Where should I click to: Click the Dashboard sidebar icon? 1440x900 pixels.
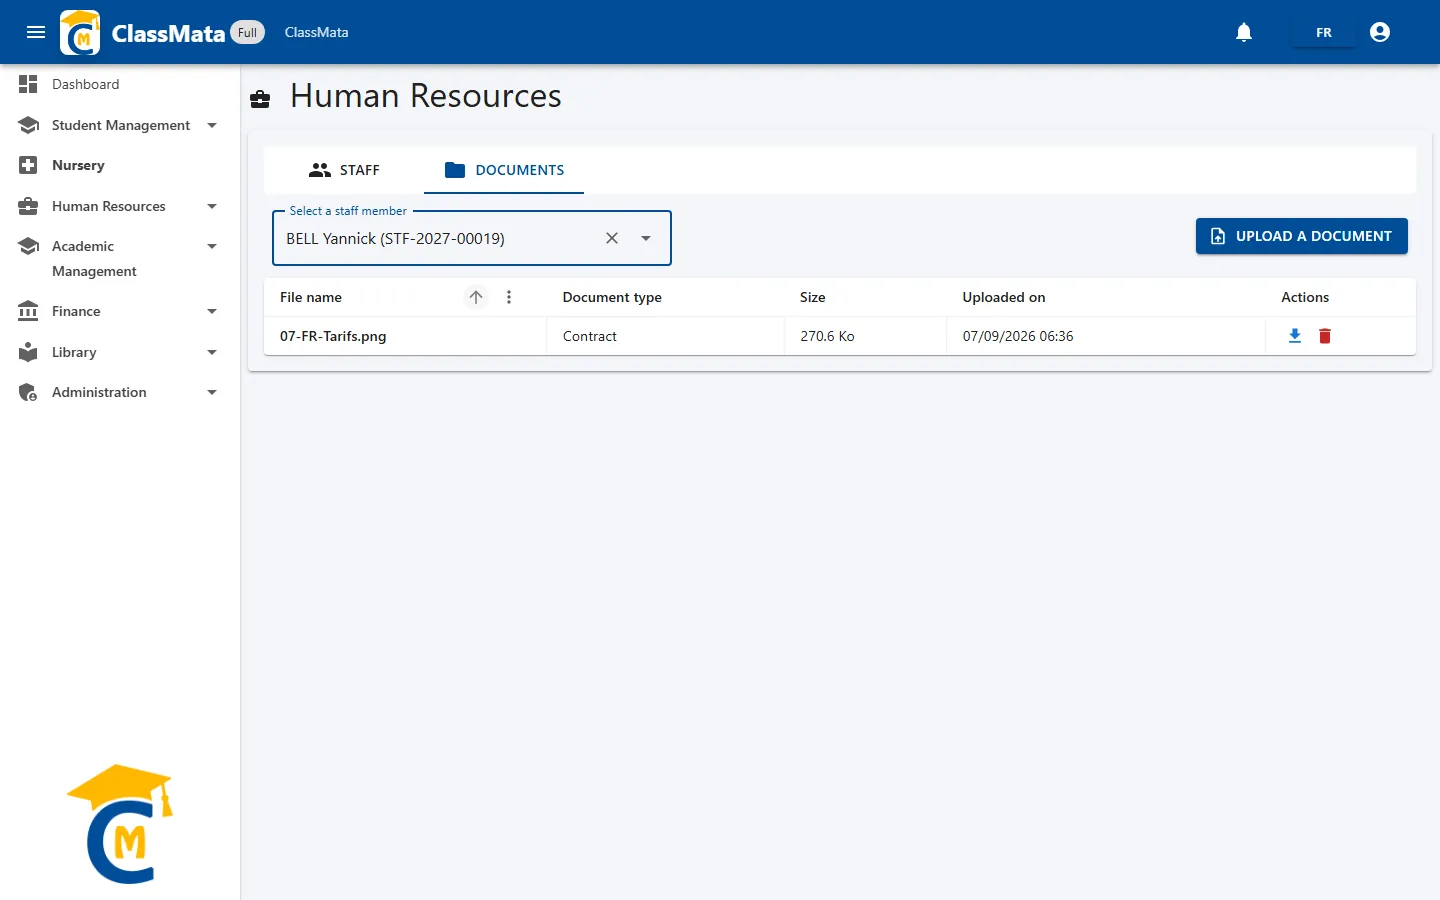(x=28, y=84)
